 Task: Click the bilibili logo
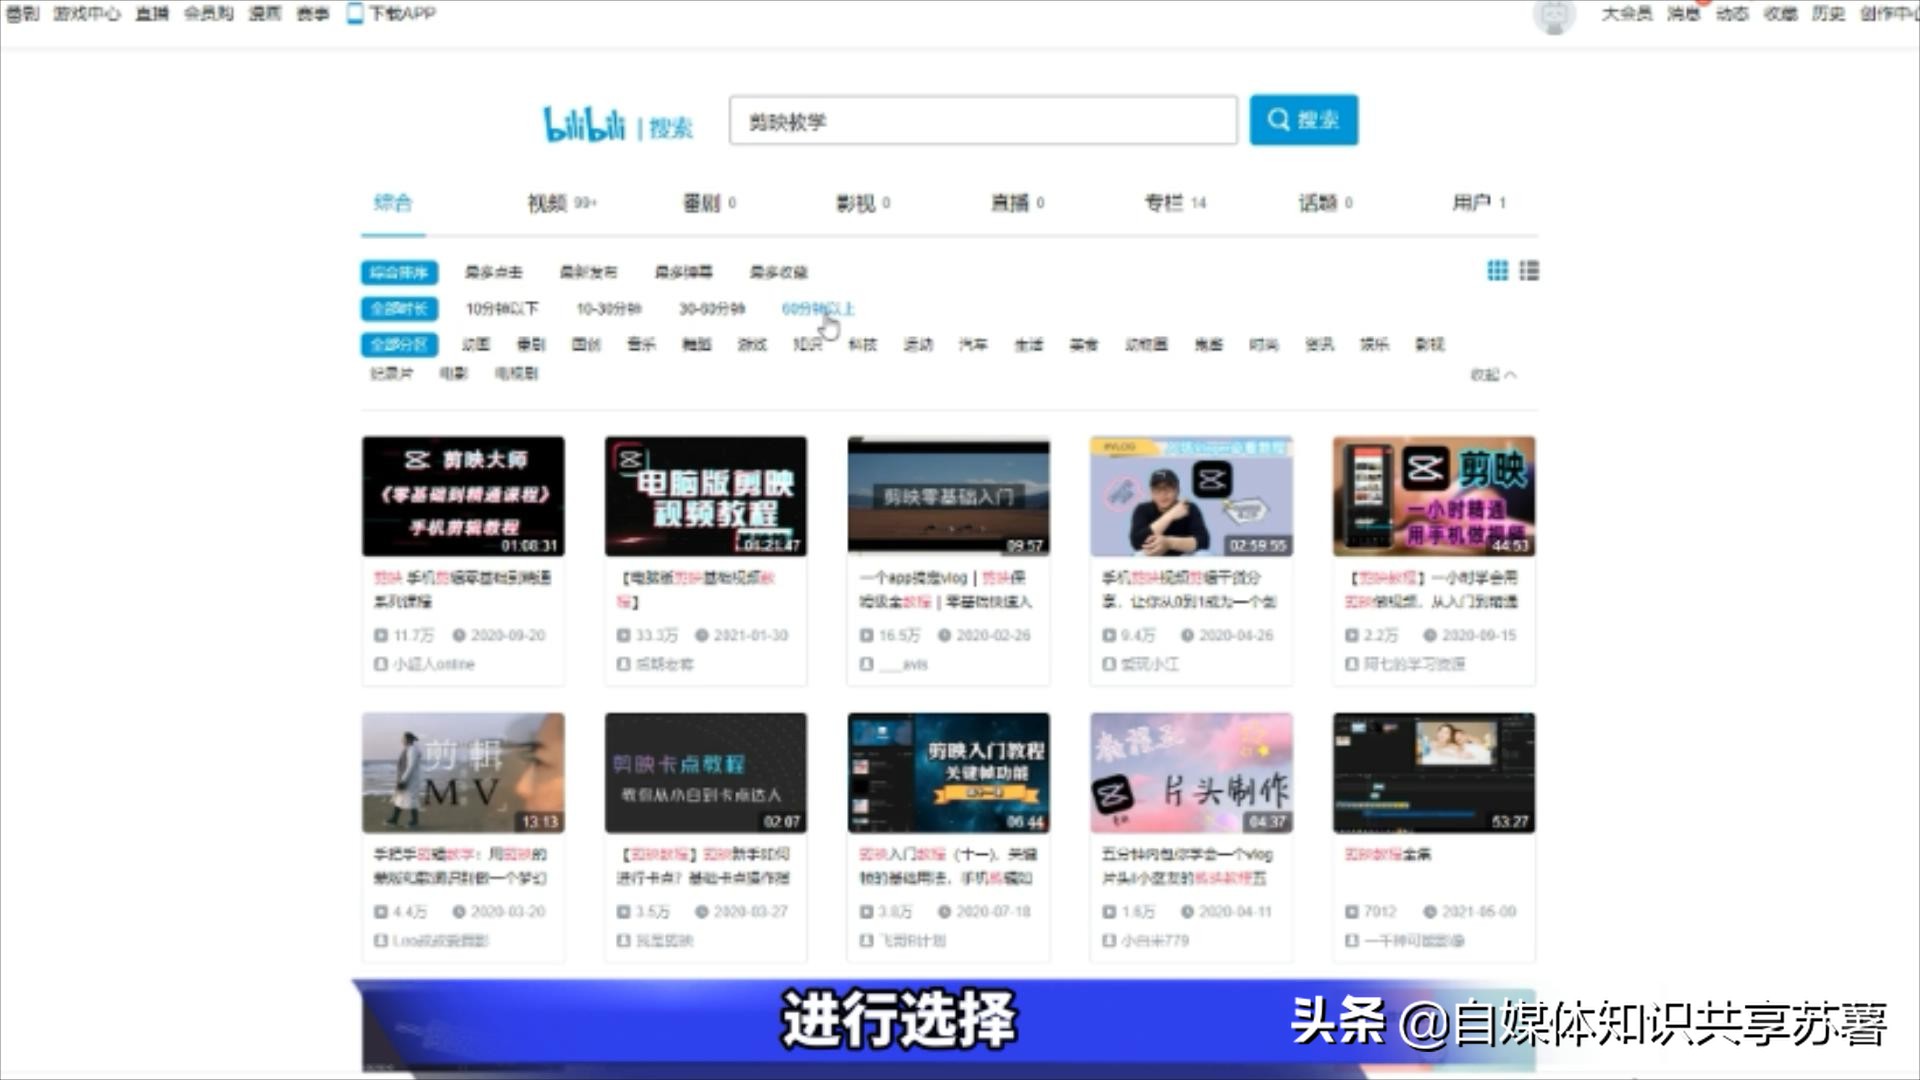coord(583,122)
